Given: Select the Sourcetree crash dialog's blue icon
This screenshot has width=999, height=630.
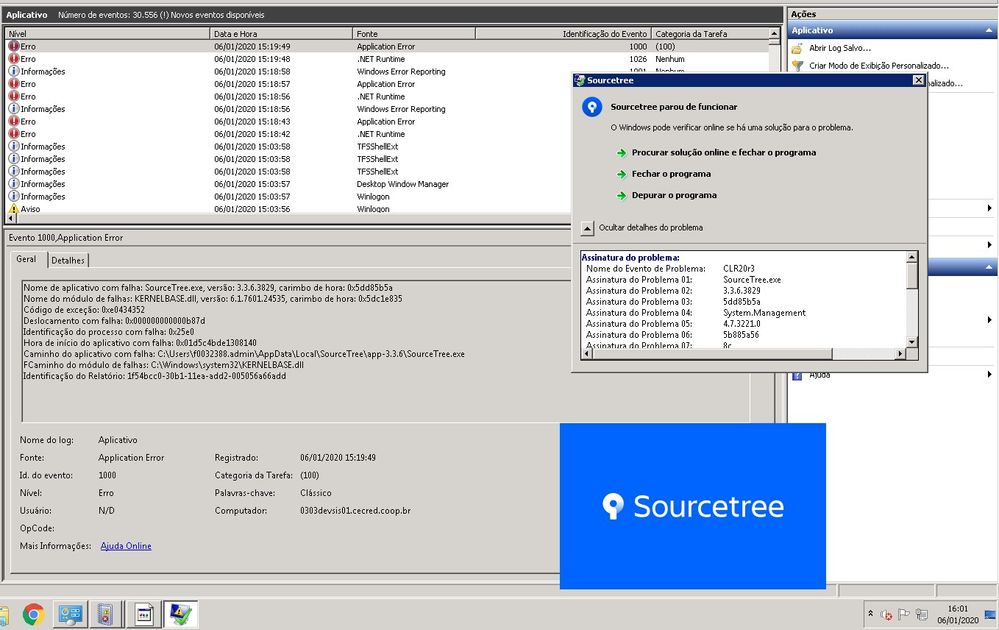Looking at the screenshot, I should (592, 107).
